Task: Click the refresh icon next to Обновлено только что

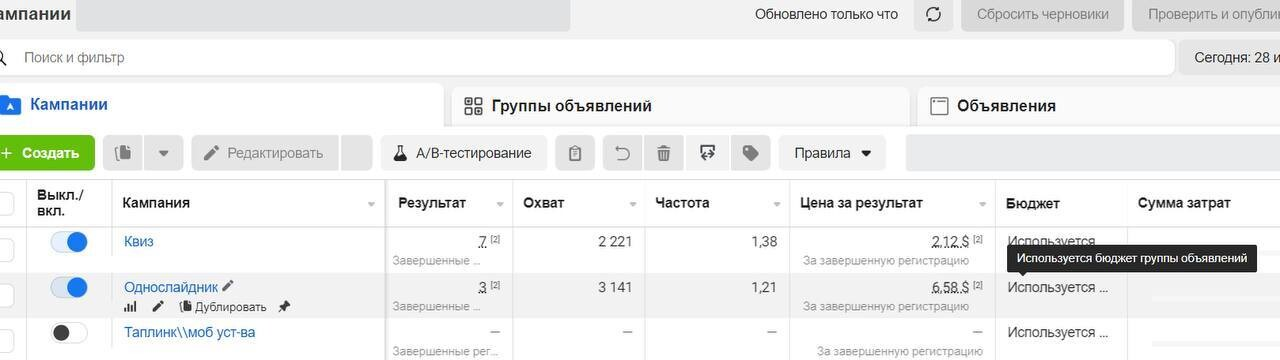Action: pos(933,14)
